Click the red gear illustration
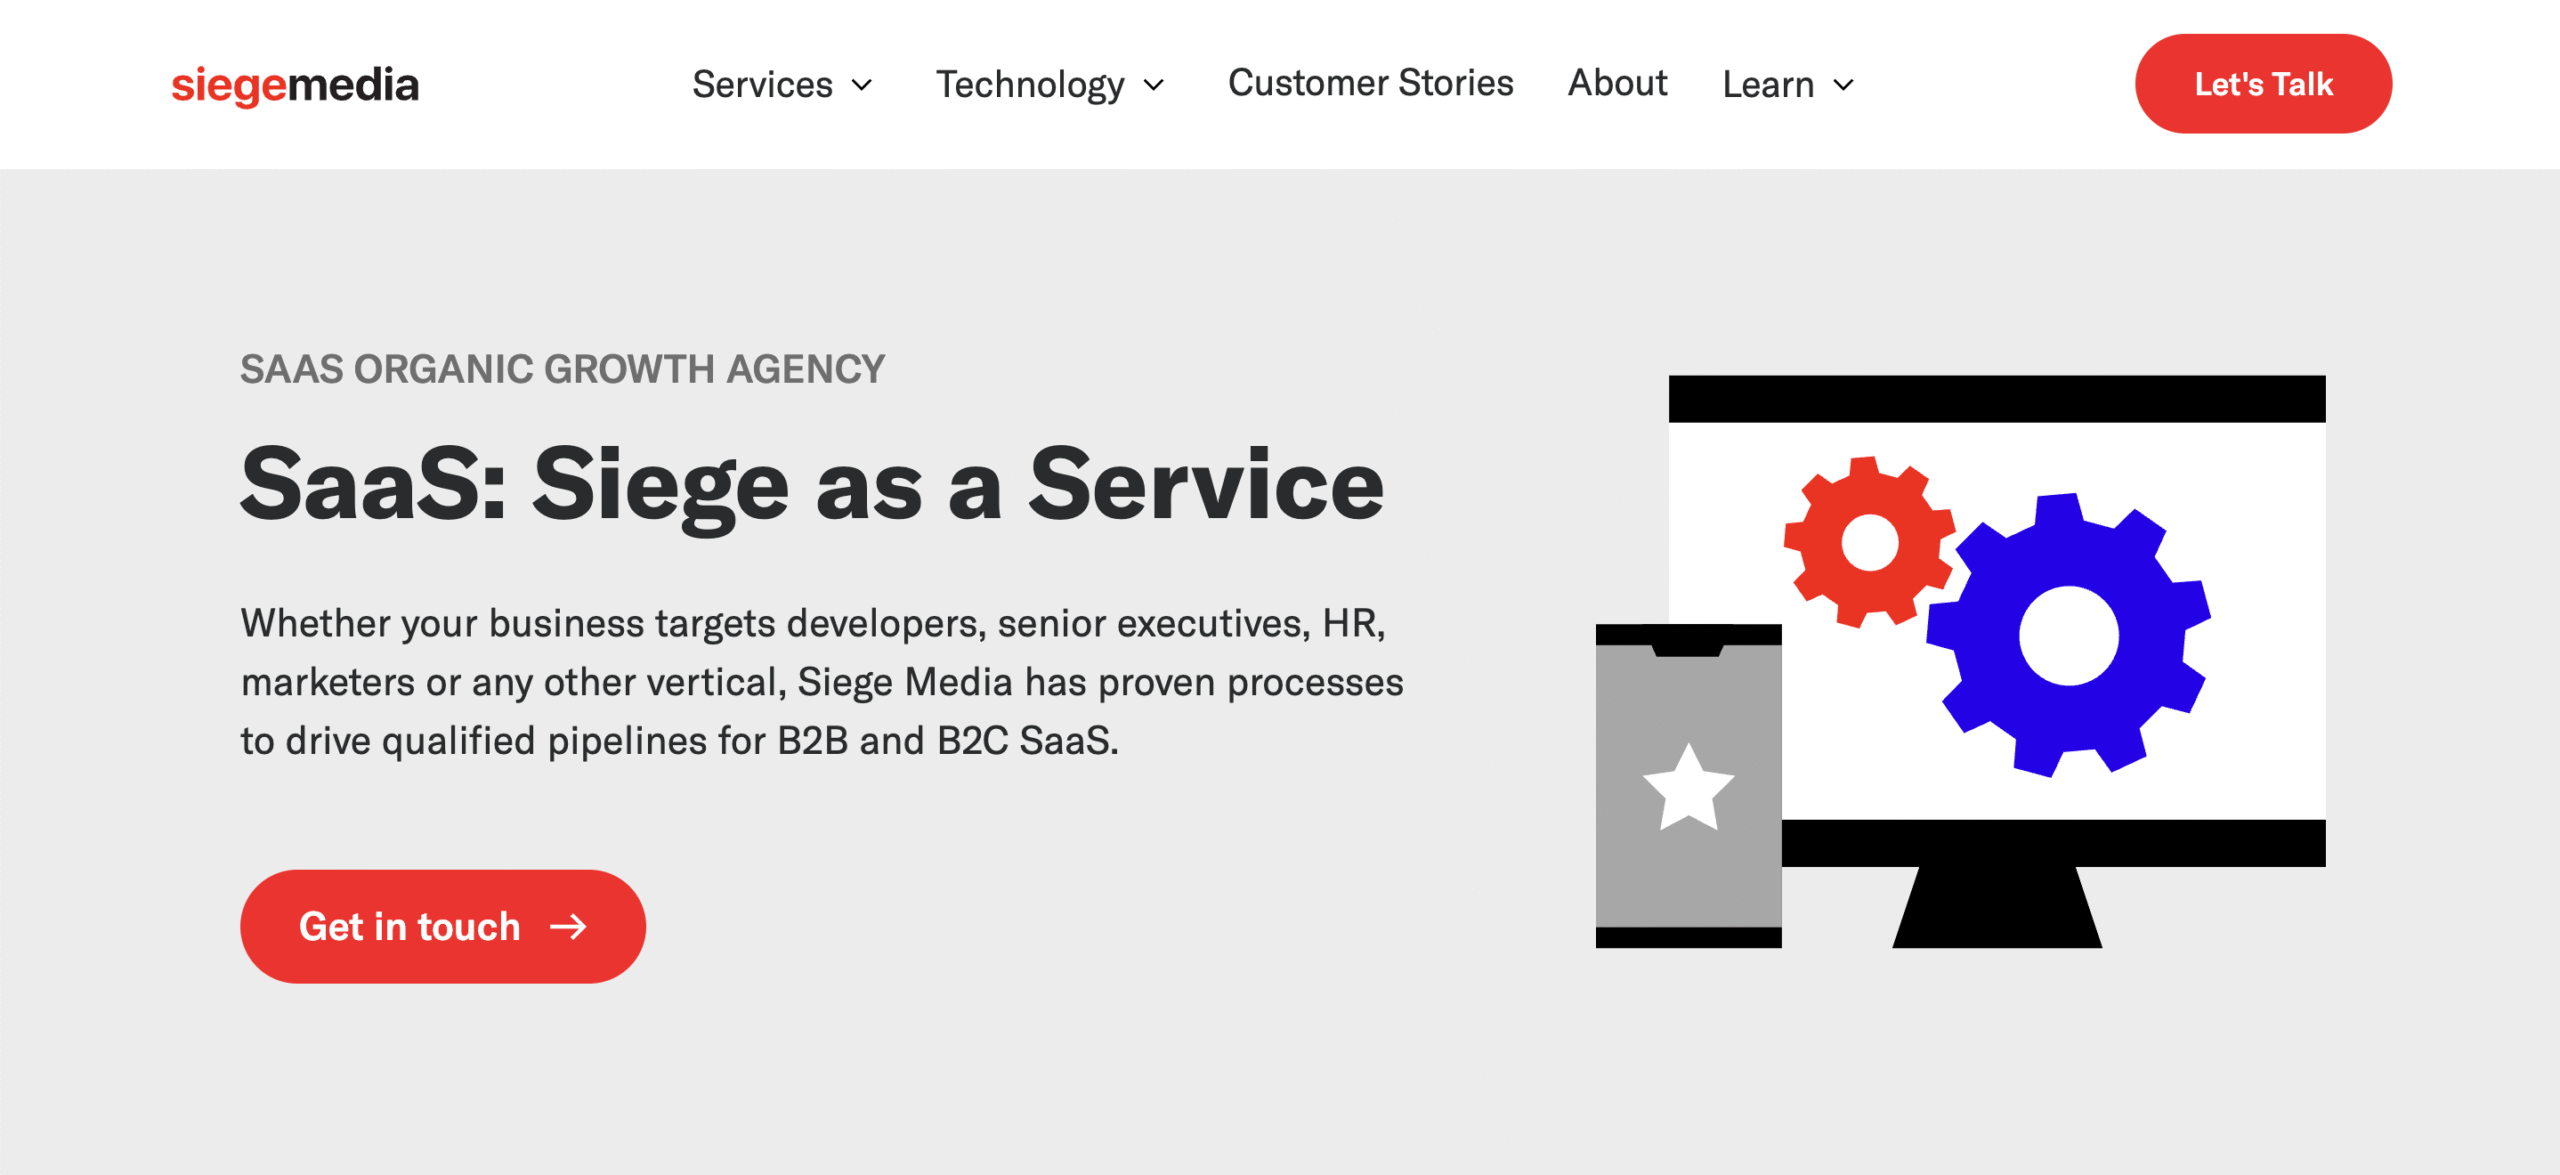2560x1175 pixels. (1868, 542)
